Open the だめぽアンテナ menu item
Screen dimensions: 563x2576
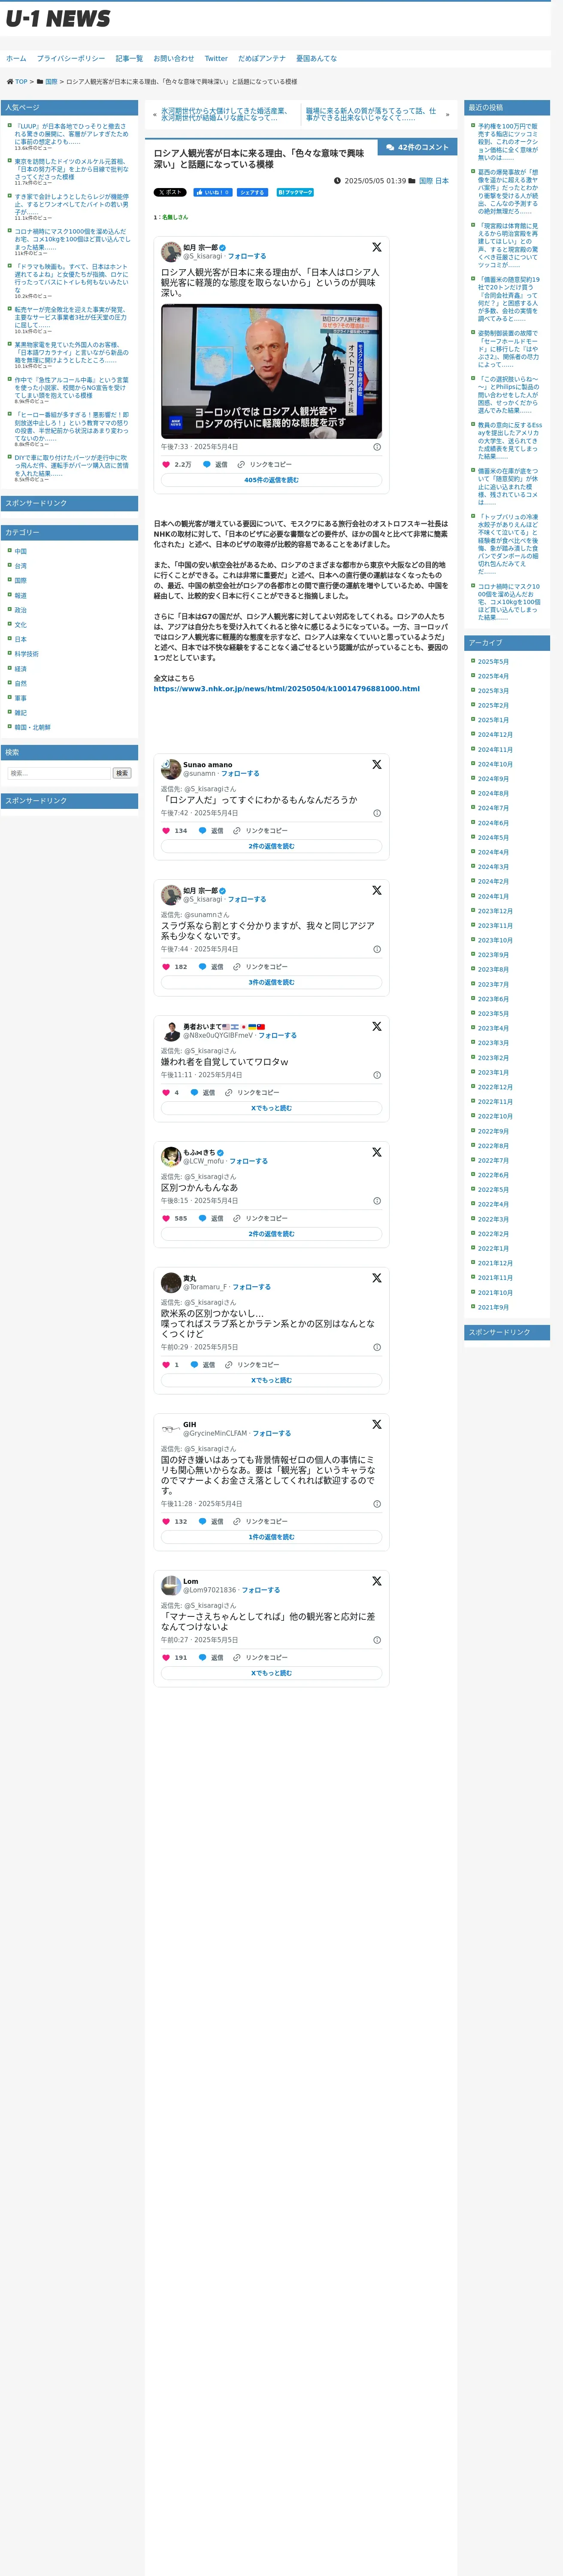[262, 59]
